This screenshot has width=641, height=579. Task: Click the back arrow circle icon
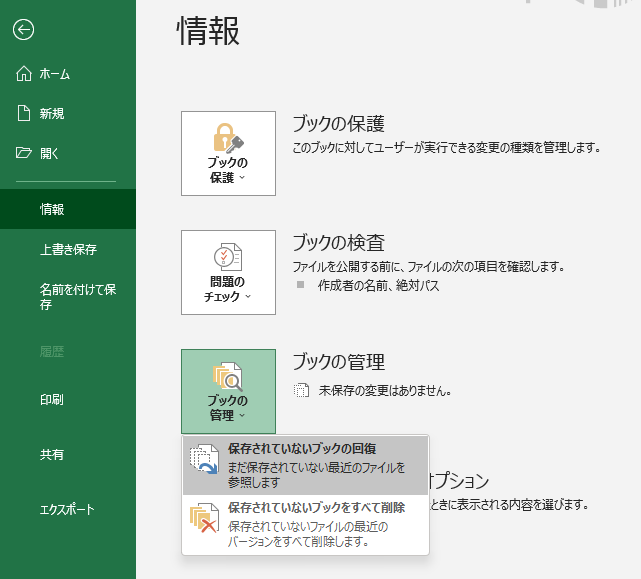(23, 30)
